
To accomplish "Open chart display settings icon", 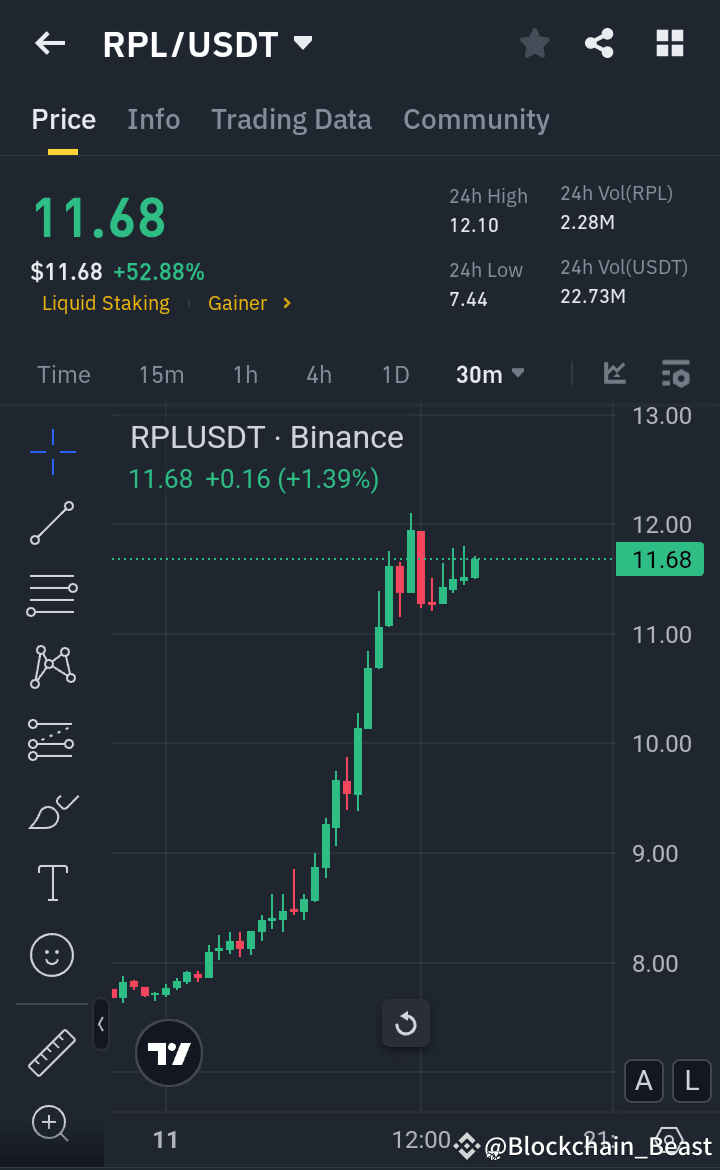I will click(676, 373).
